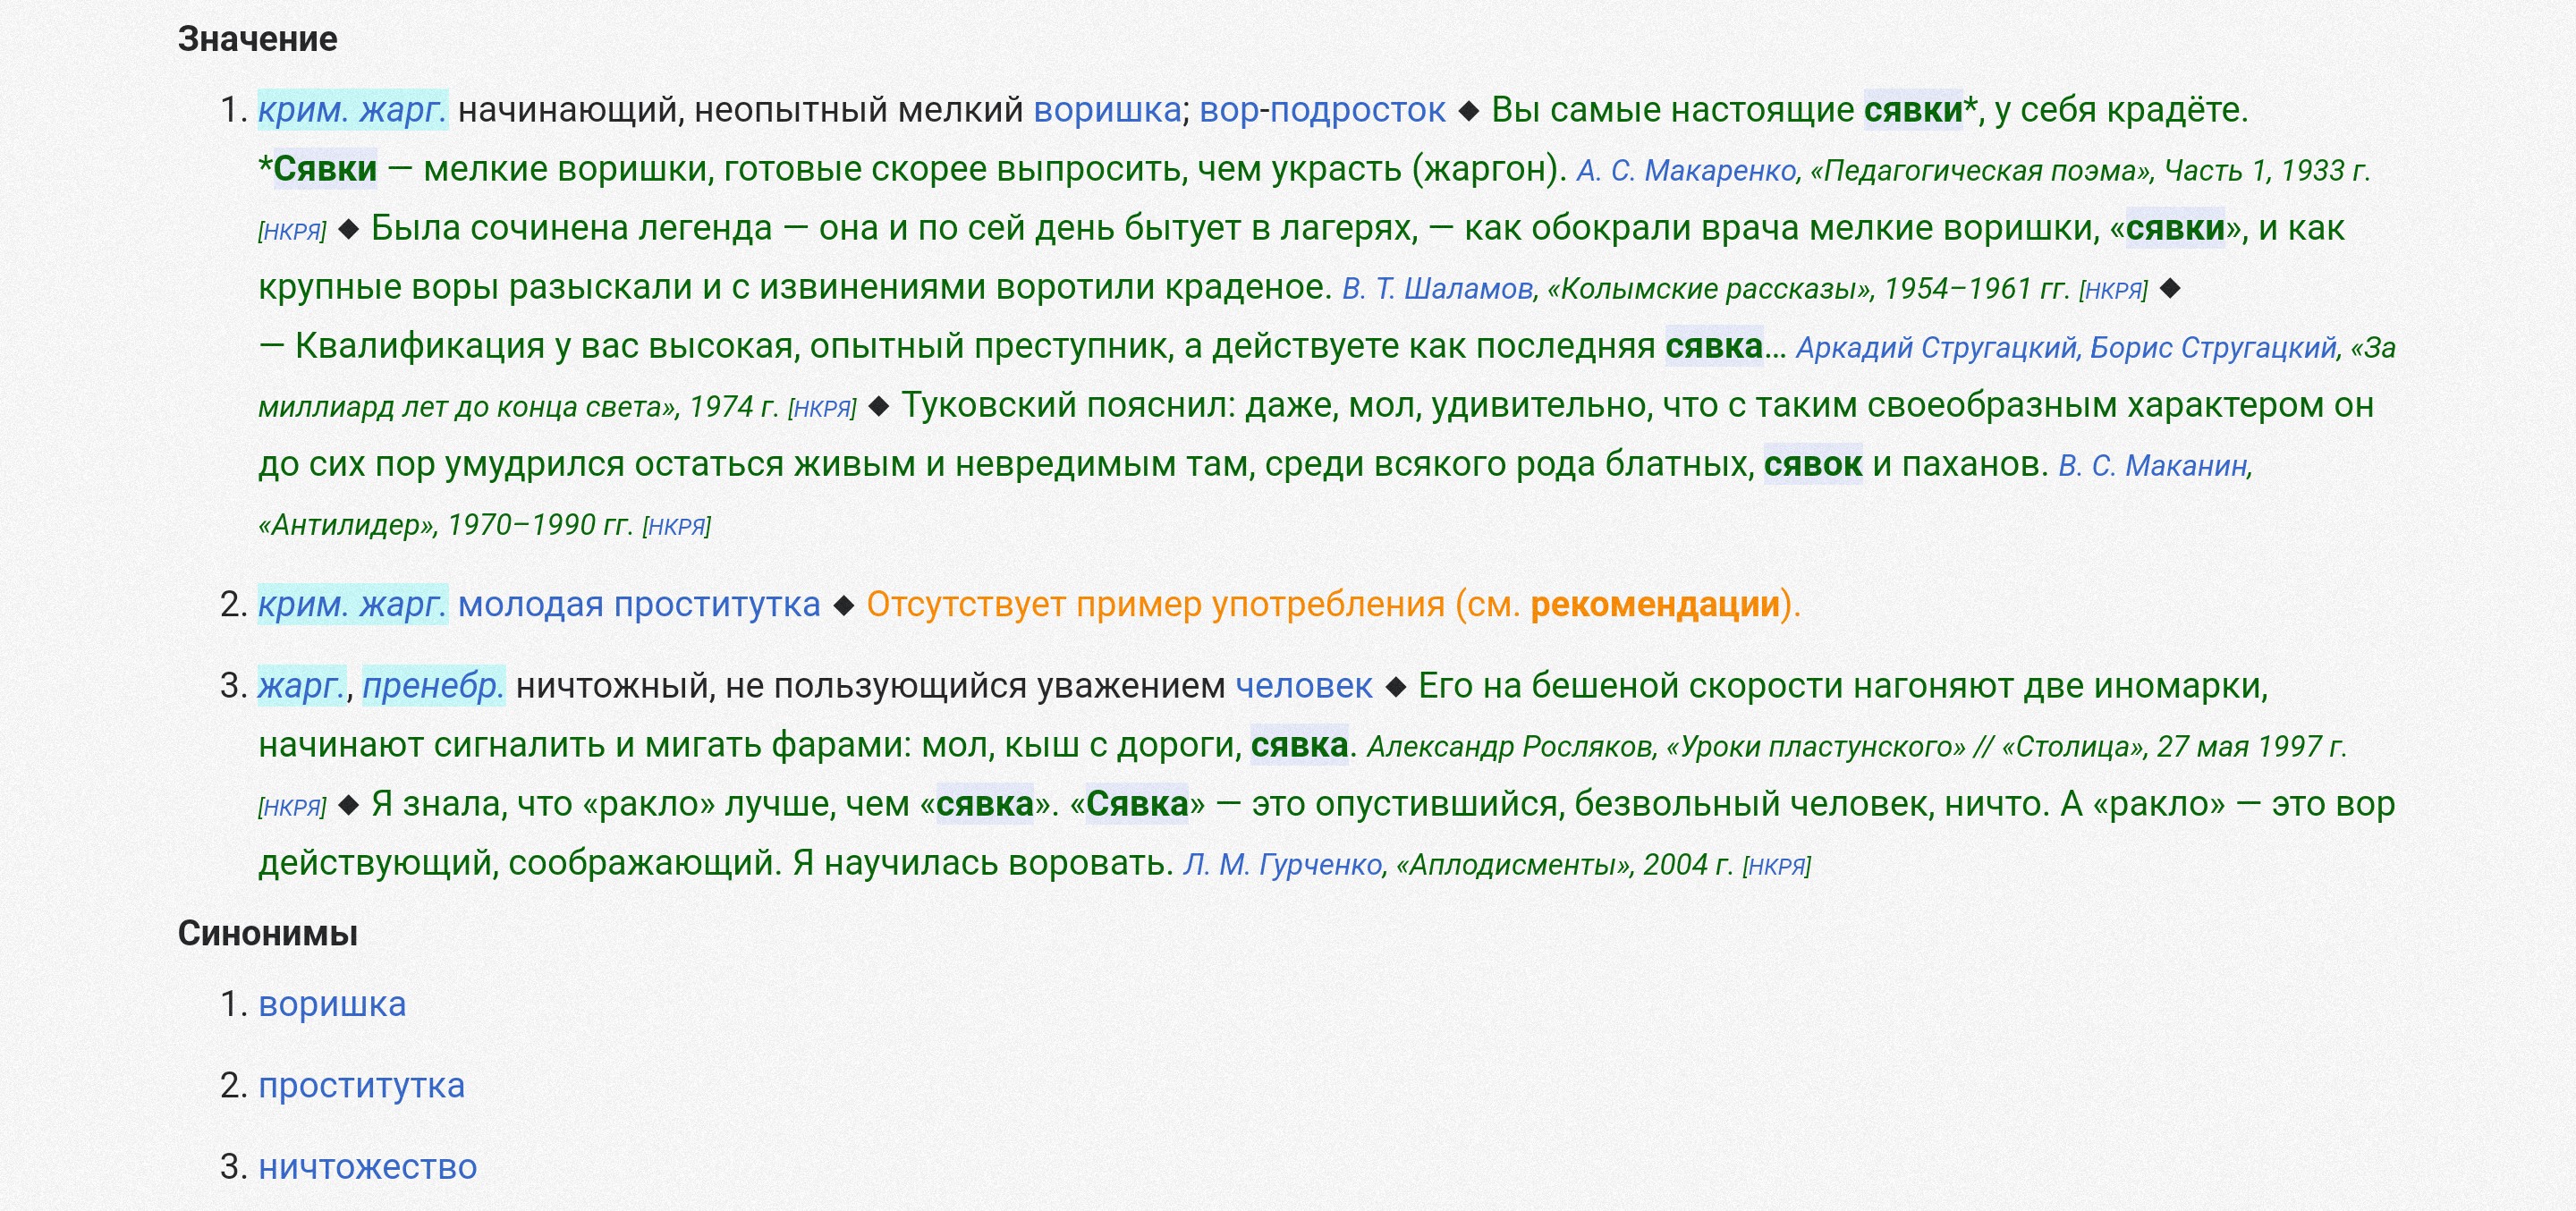Click НКРЯ link after Маканин citation

click(676, 526)
